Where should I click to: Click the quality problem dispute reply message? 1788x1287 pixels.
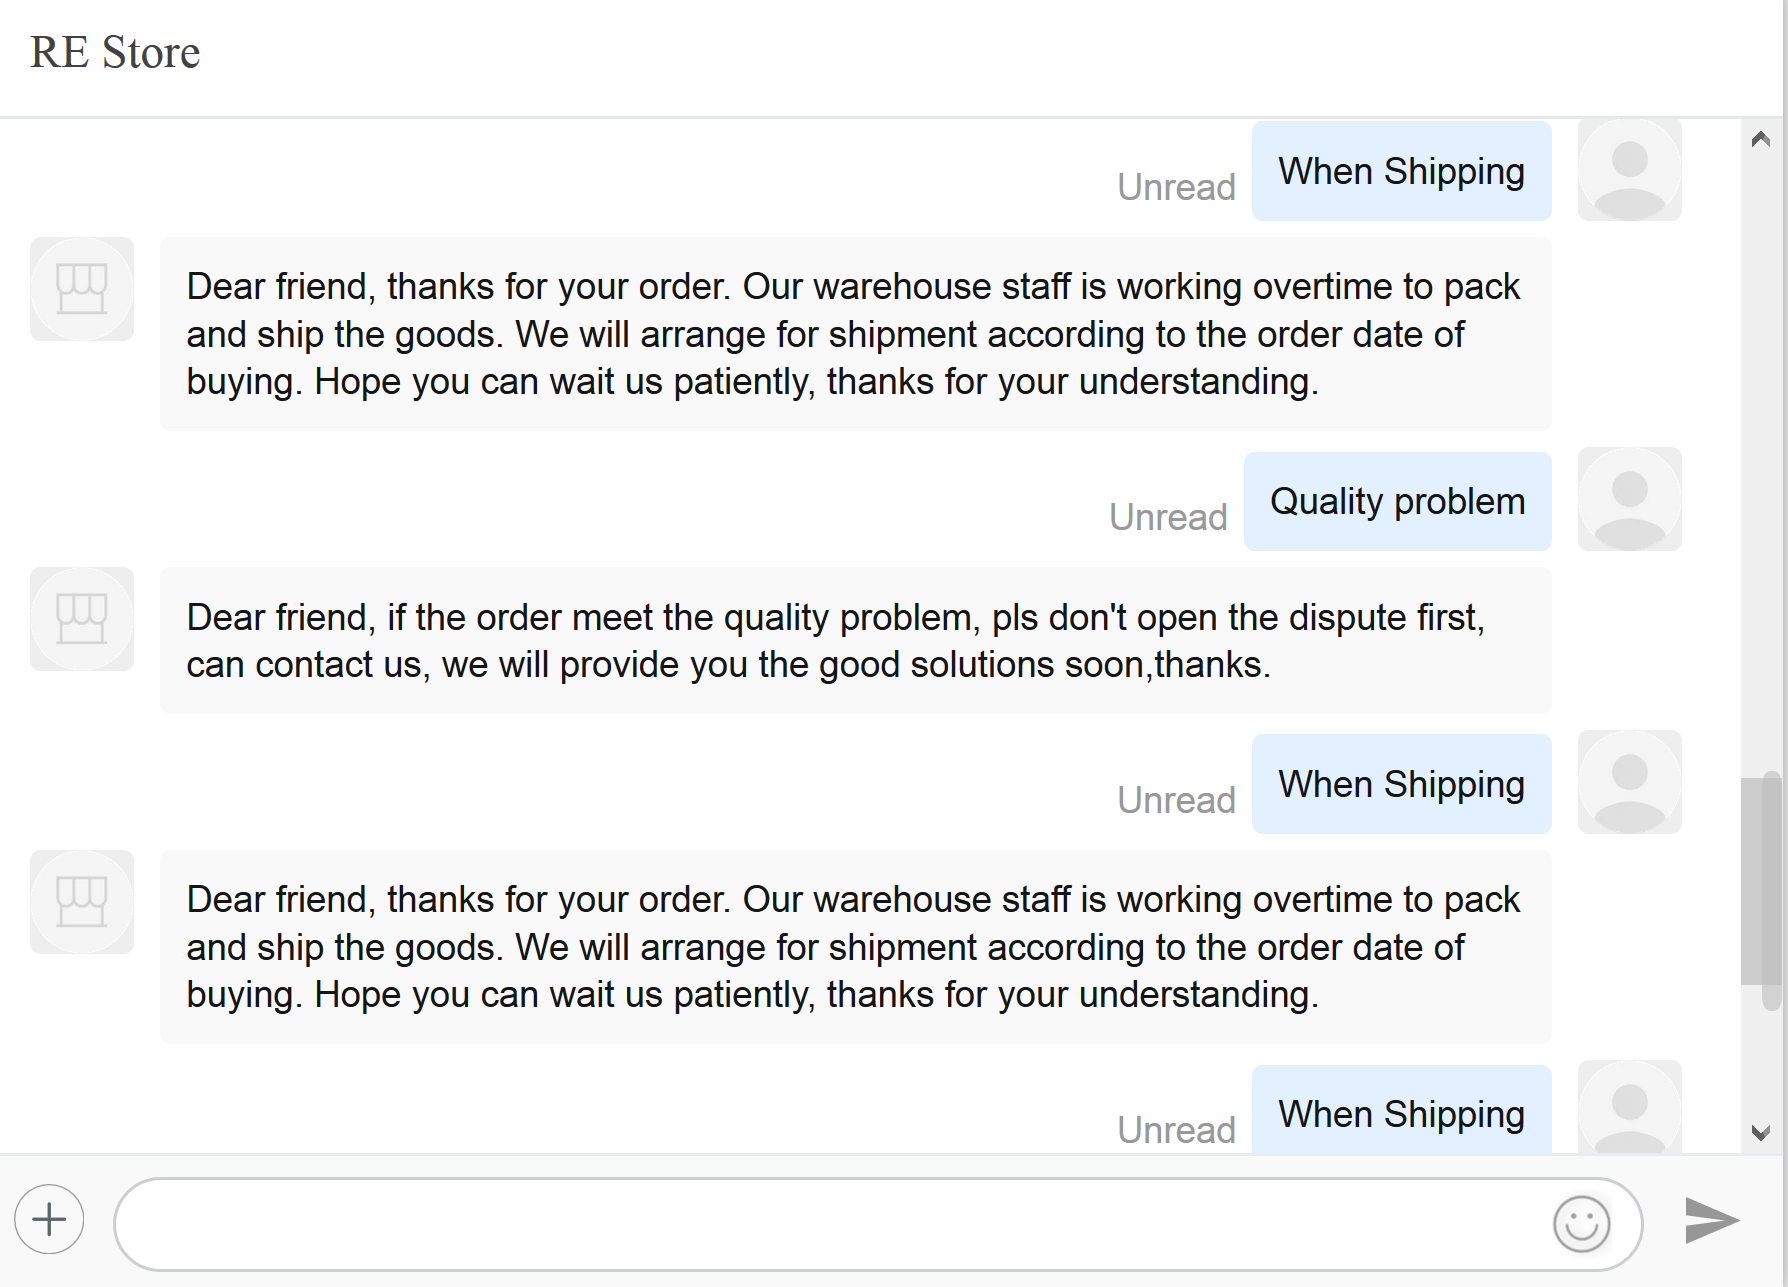coord(855,641)
